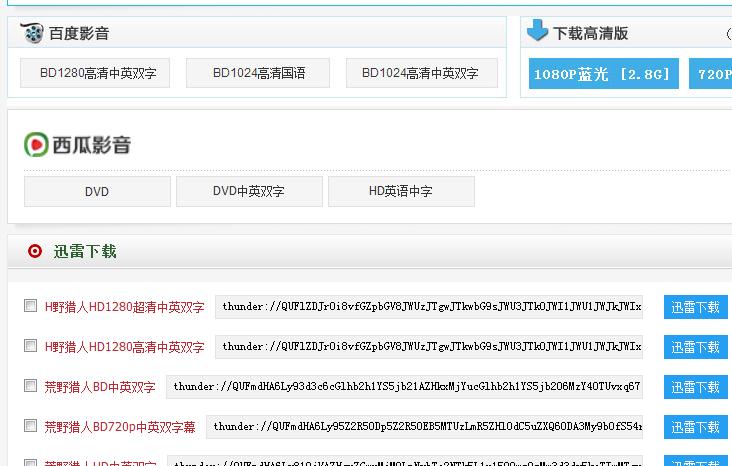Play DVD中英双字 source
Viewport: 732px width, 466px height.
249,191
